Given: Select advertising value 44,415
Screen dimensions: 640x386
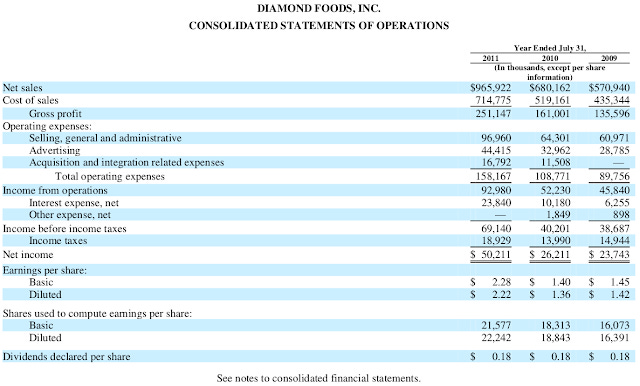Looking at the screenshot, I should 496,151.
